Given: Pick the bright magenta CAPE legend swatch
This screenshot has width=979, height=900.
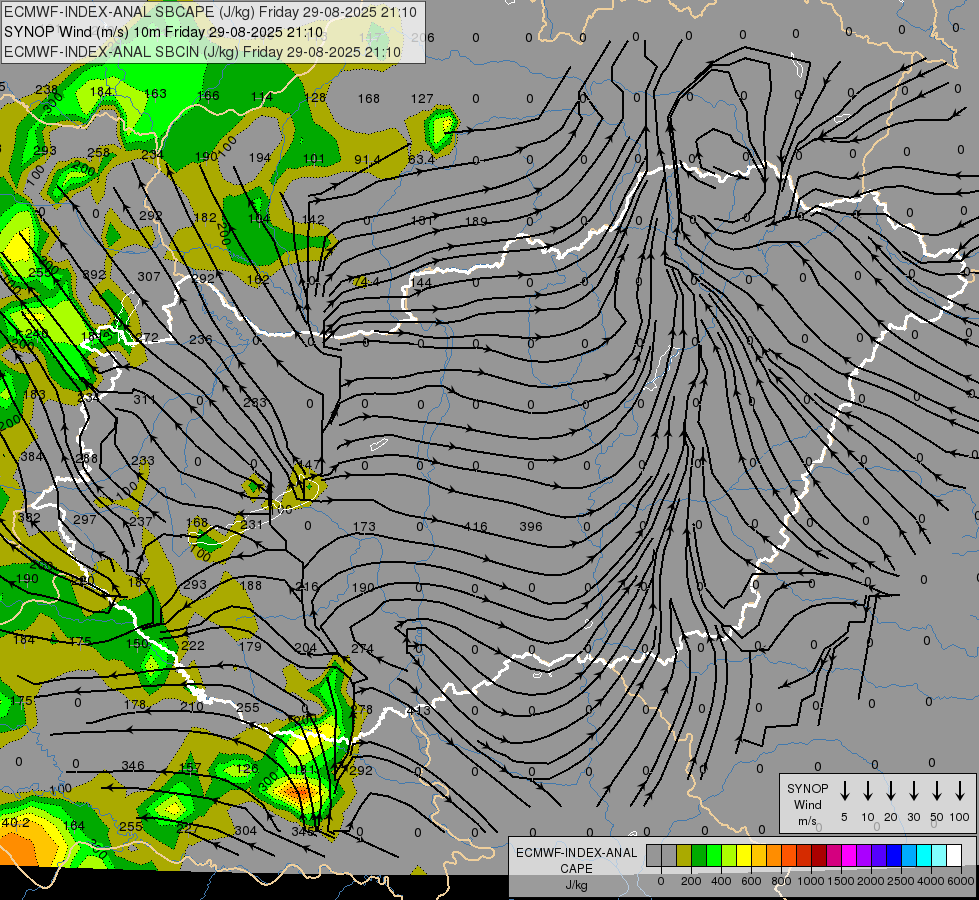Looking at the screenshot, I should 849,855.
